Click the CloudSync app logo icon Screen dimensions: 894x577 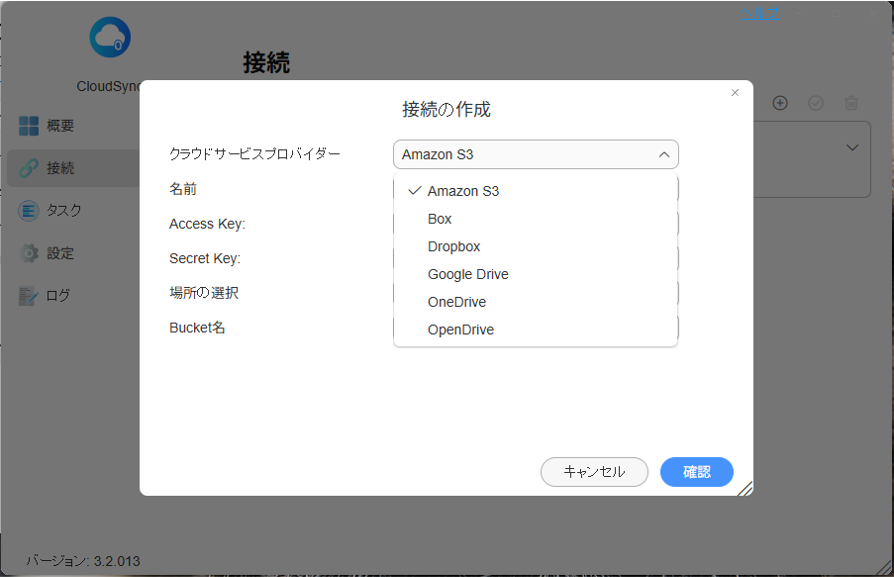(110, 37)
